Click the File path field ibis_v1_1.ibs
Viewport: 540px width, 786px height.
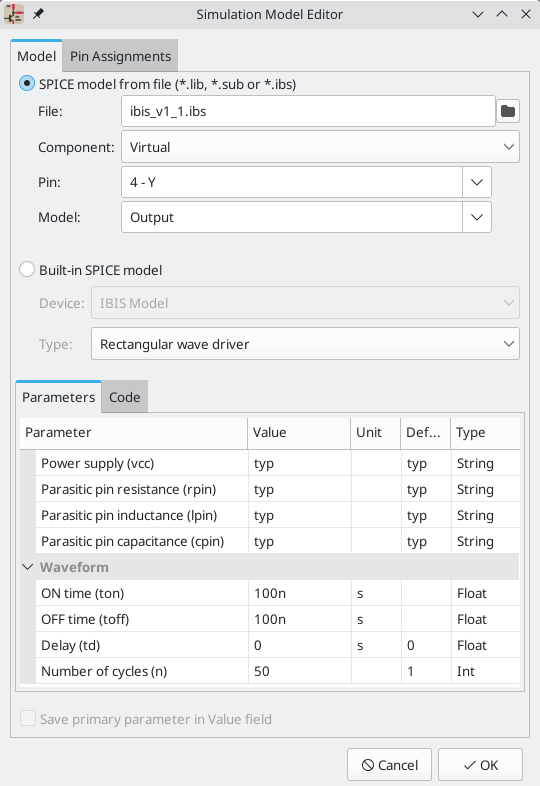click(308, 111)
